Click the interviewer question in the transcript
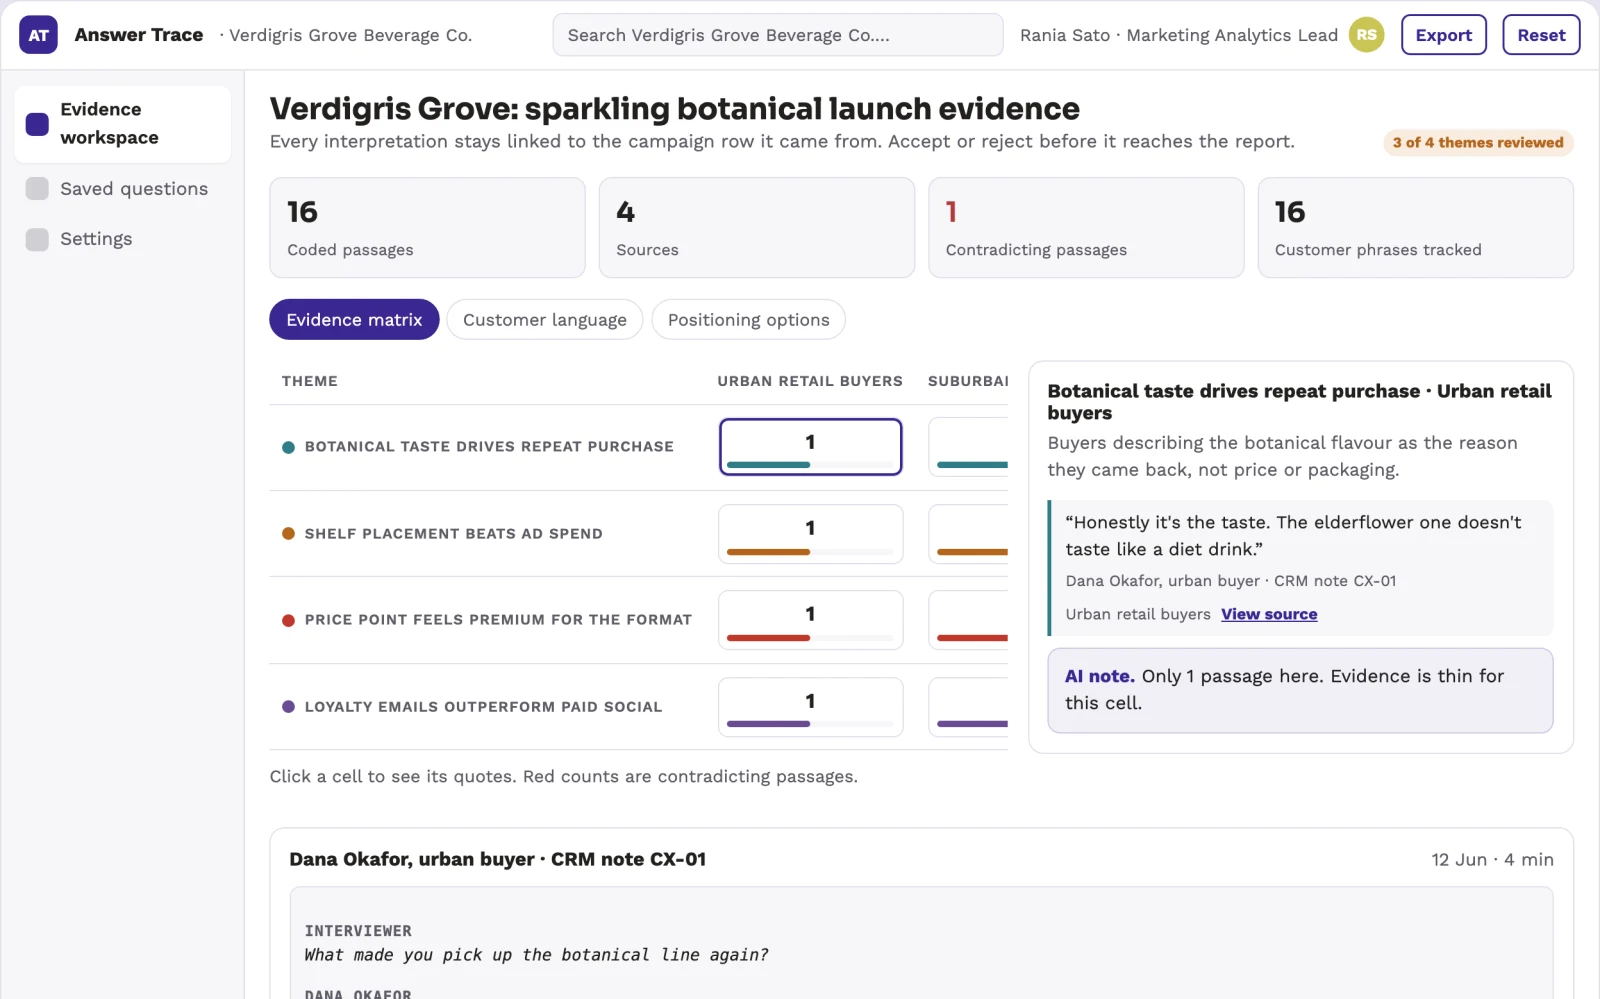Screen dimensions: 1600x999 coord(537,955)
